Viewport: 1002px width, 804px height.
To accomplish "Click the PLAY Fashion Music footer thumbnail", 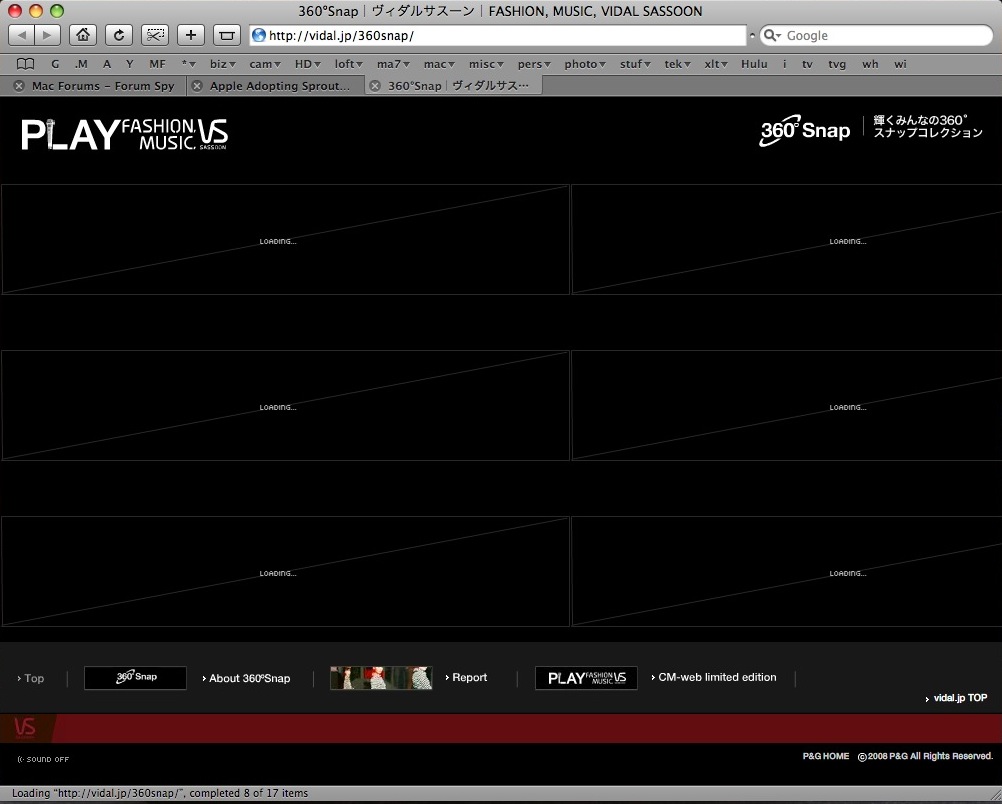I will (x=586, y=677).
